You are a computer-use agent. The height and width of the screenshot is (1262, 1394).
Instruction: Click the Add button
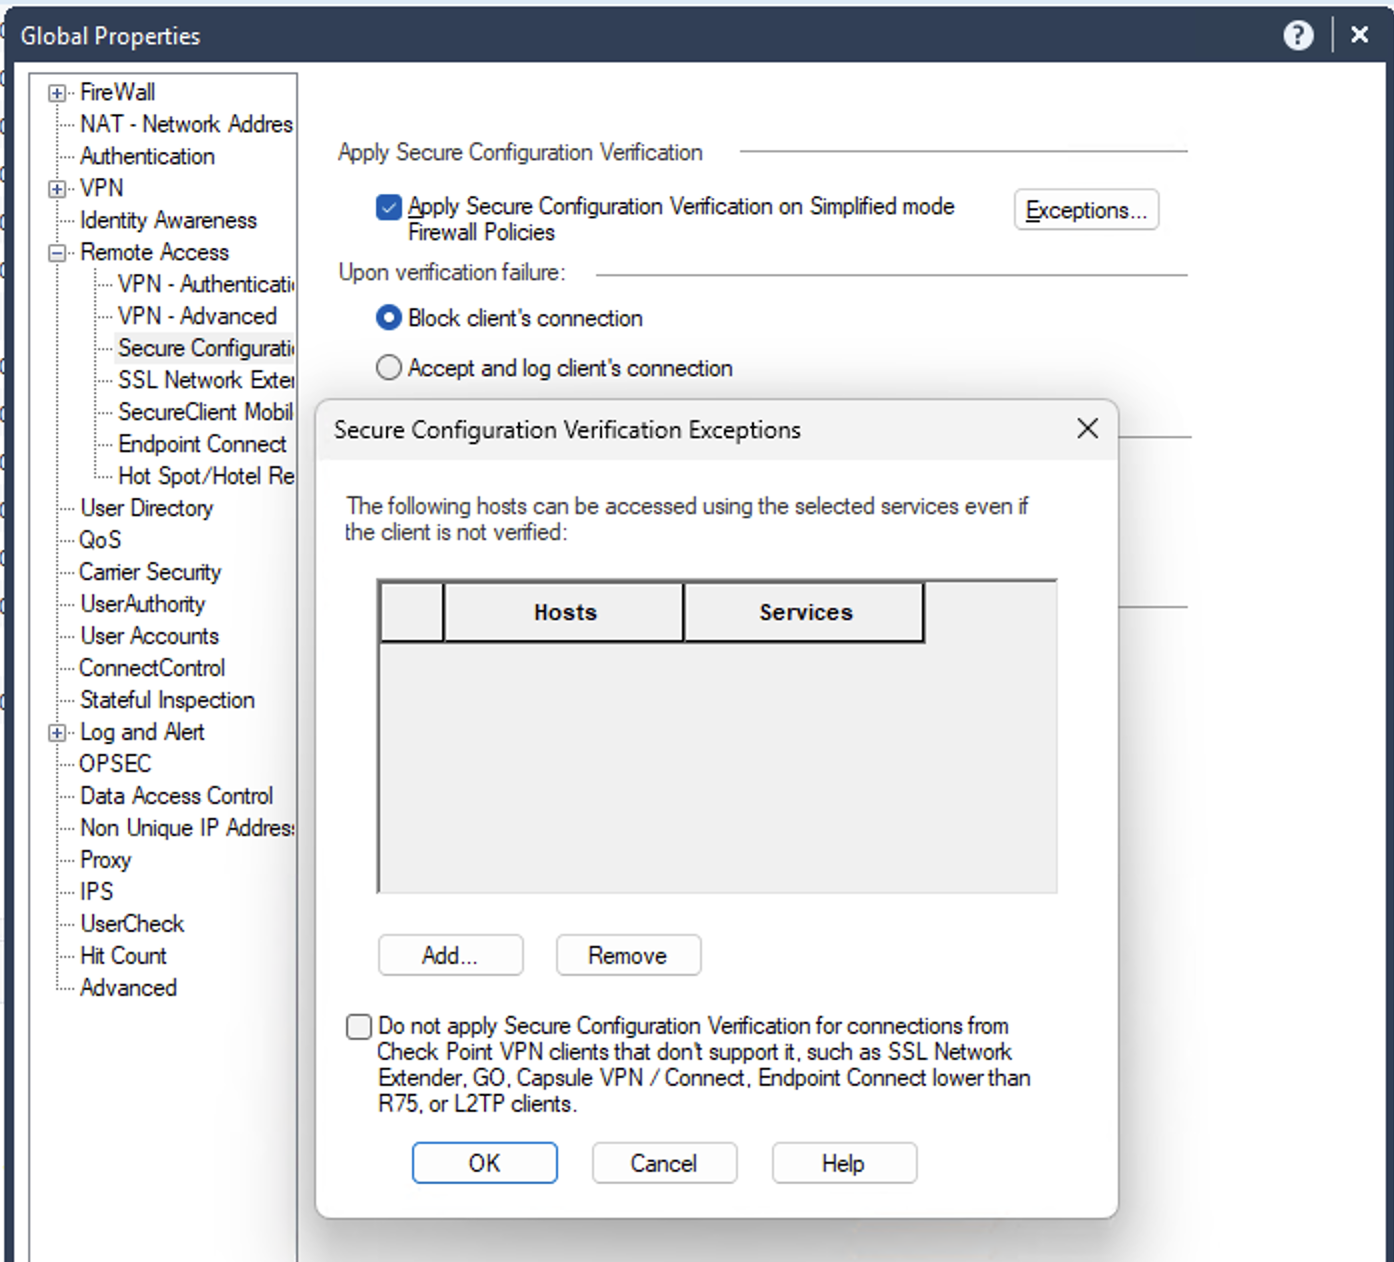[x=450, y=955]
